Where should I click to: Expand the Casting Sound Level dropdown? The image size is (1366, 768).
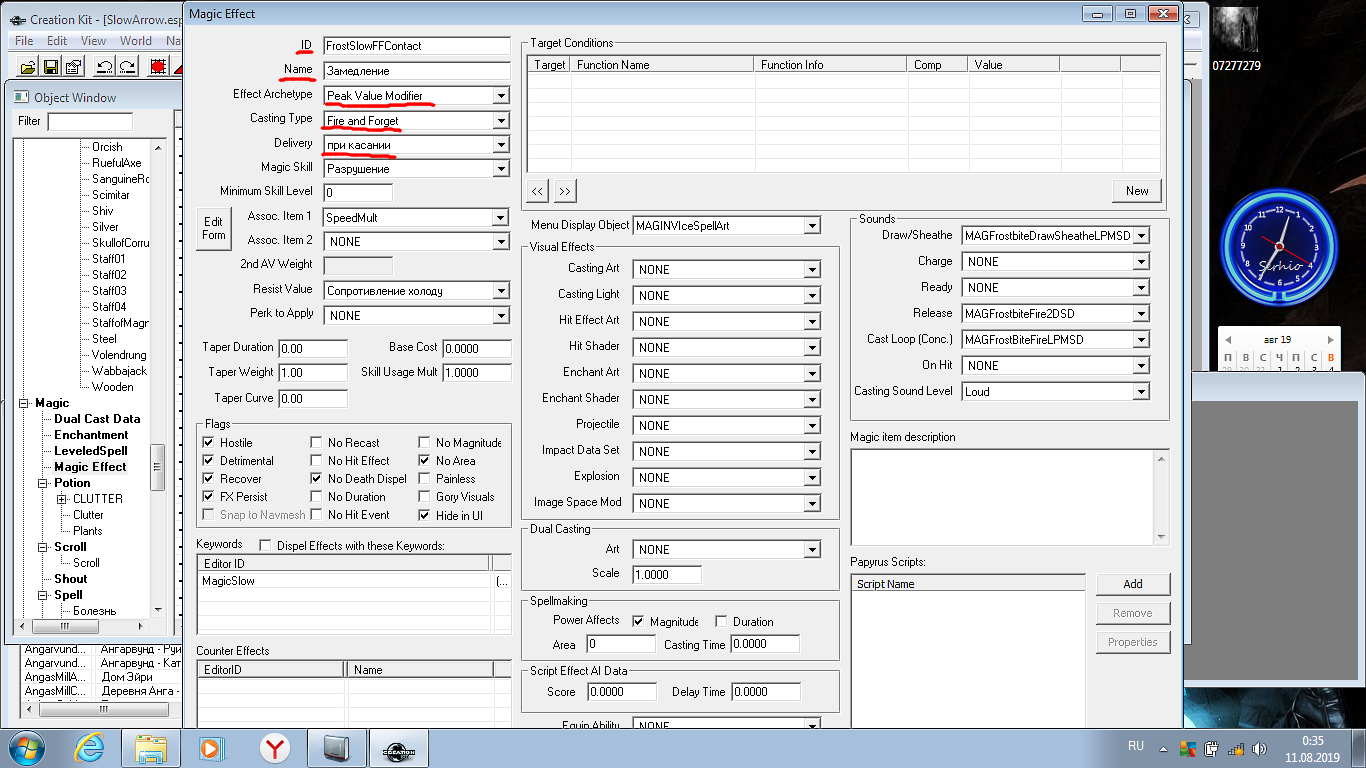(1141, 392)
